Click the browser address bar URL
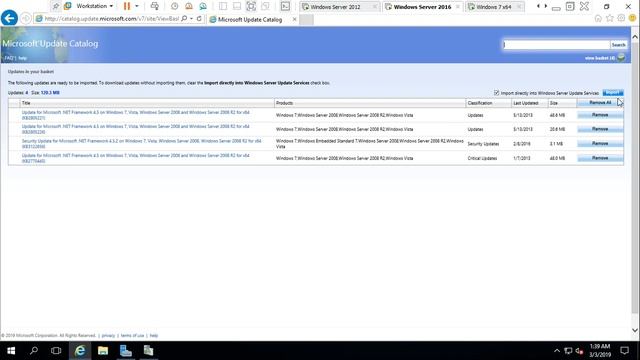The width and height of the screenshot is (640, 360). [x=111, y=19]
